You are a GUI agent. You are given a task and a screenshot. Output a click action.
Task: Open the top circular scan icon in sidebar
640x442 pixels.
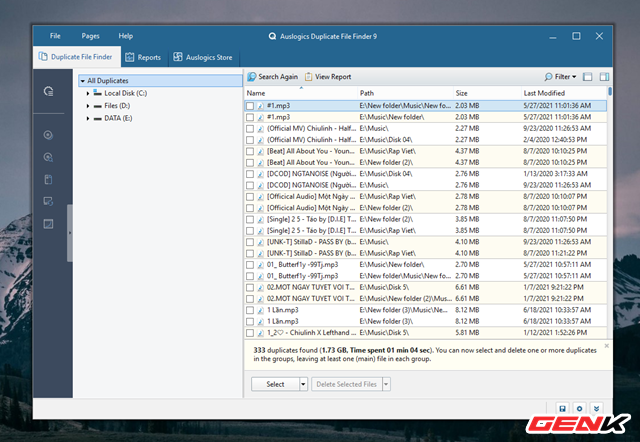tap(49, 91)
